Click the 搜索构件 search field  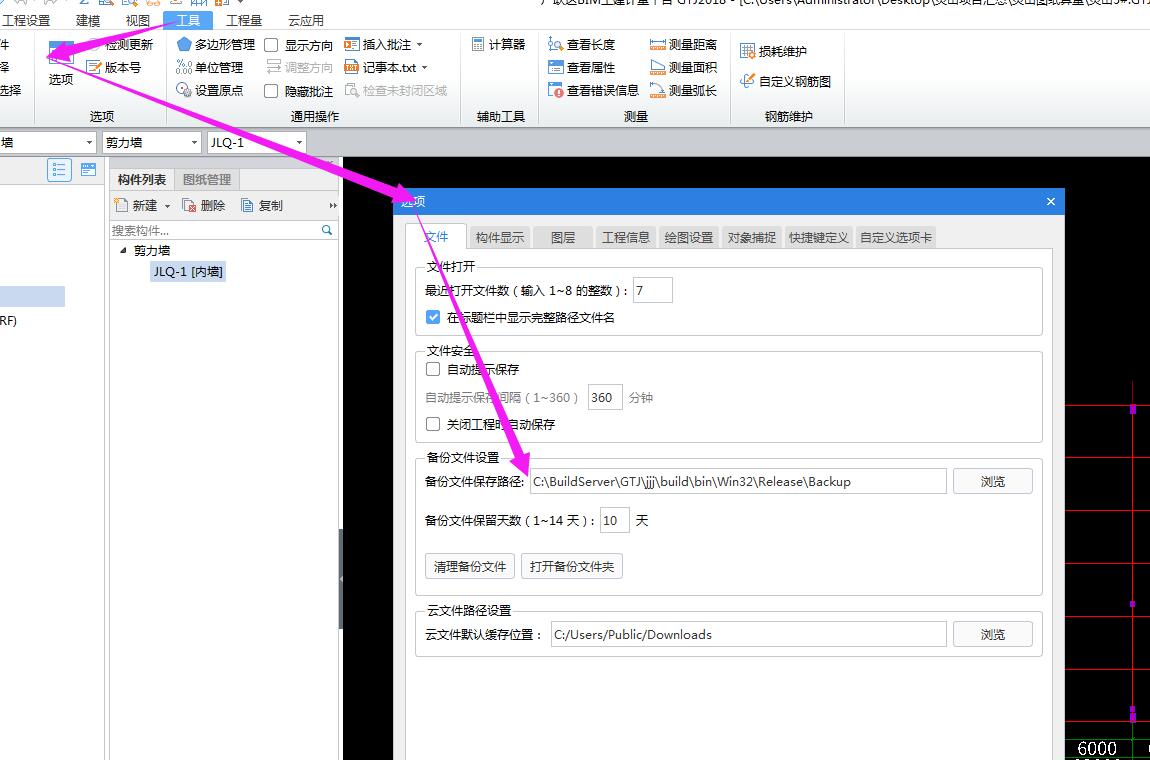(216, 230)
